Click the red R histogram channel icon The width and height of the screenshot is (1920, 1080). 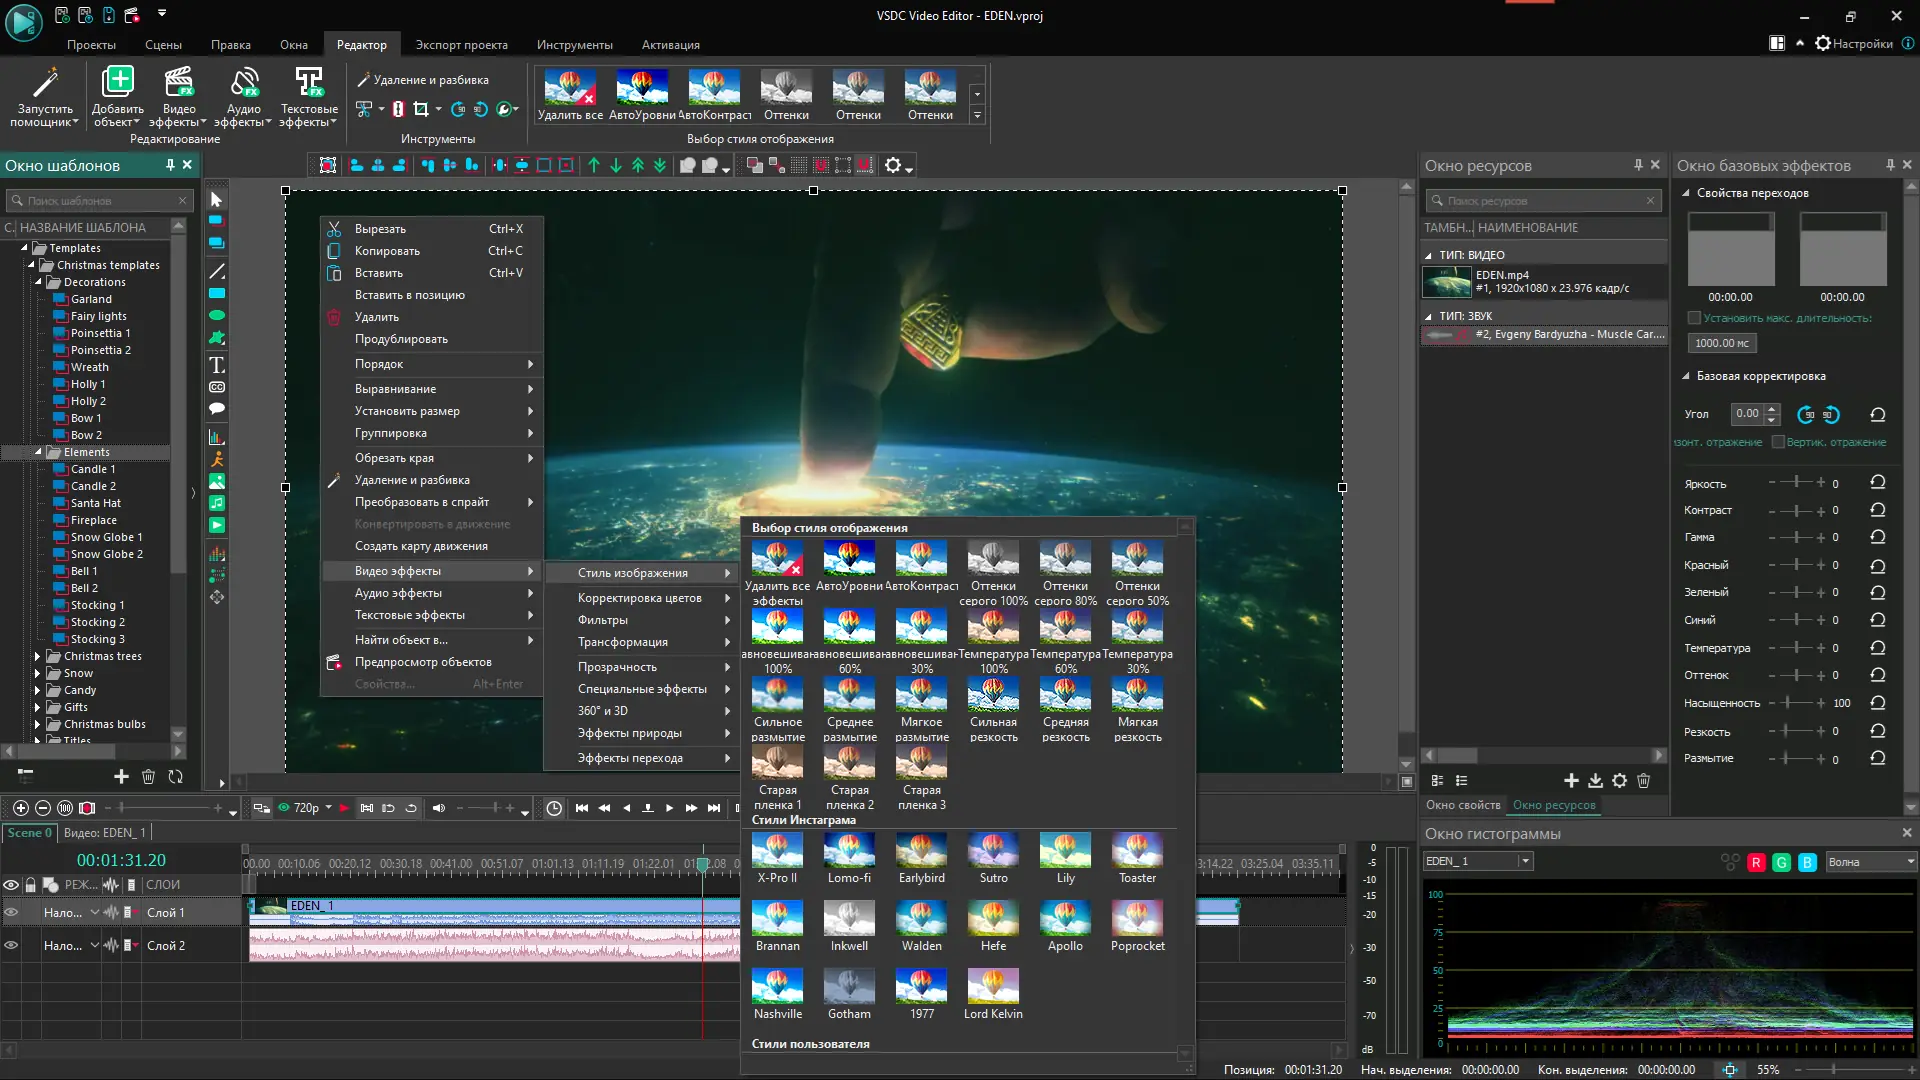[1756, 862]
